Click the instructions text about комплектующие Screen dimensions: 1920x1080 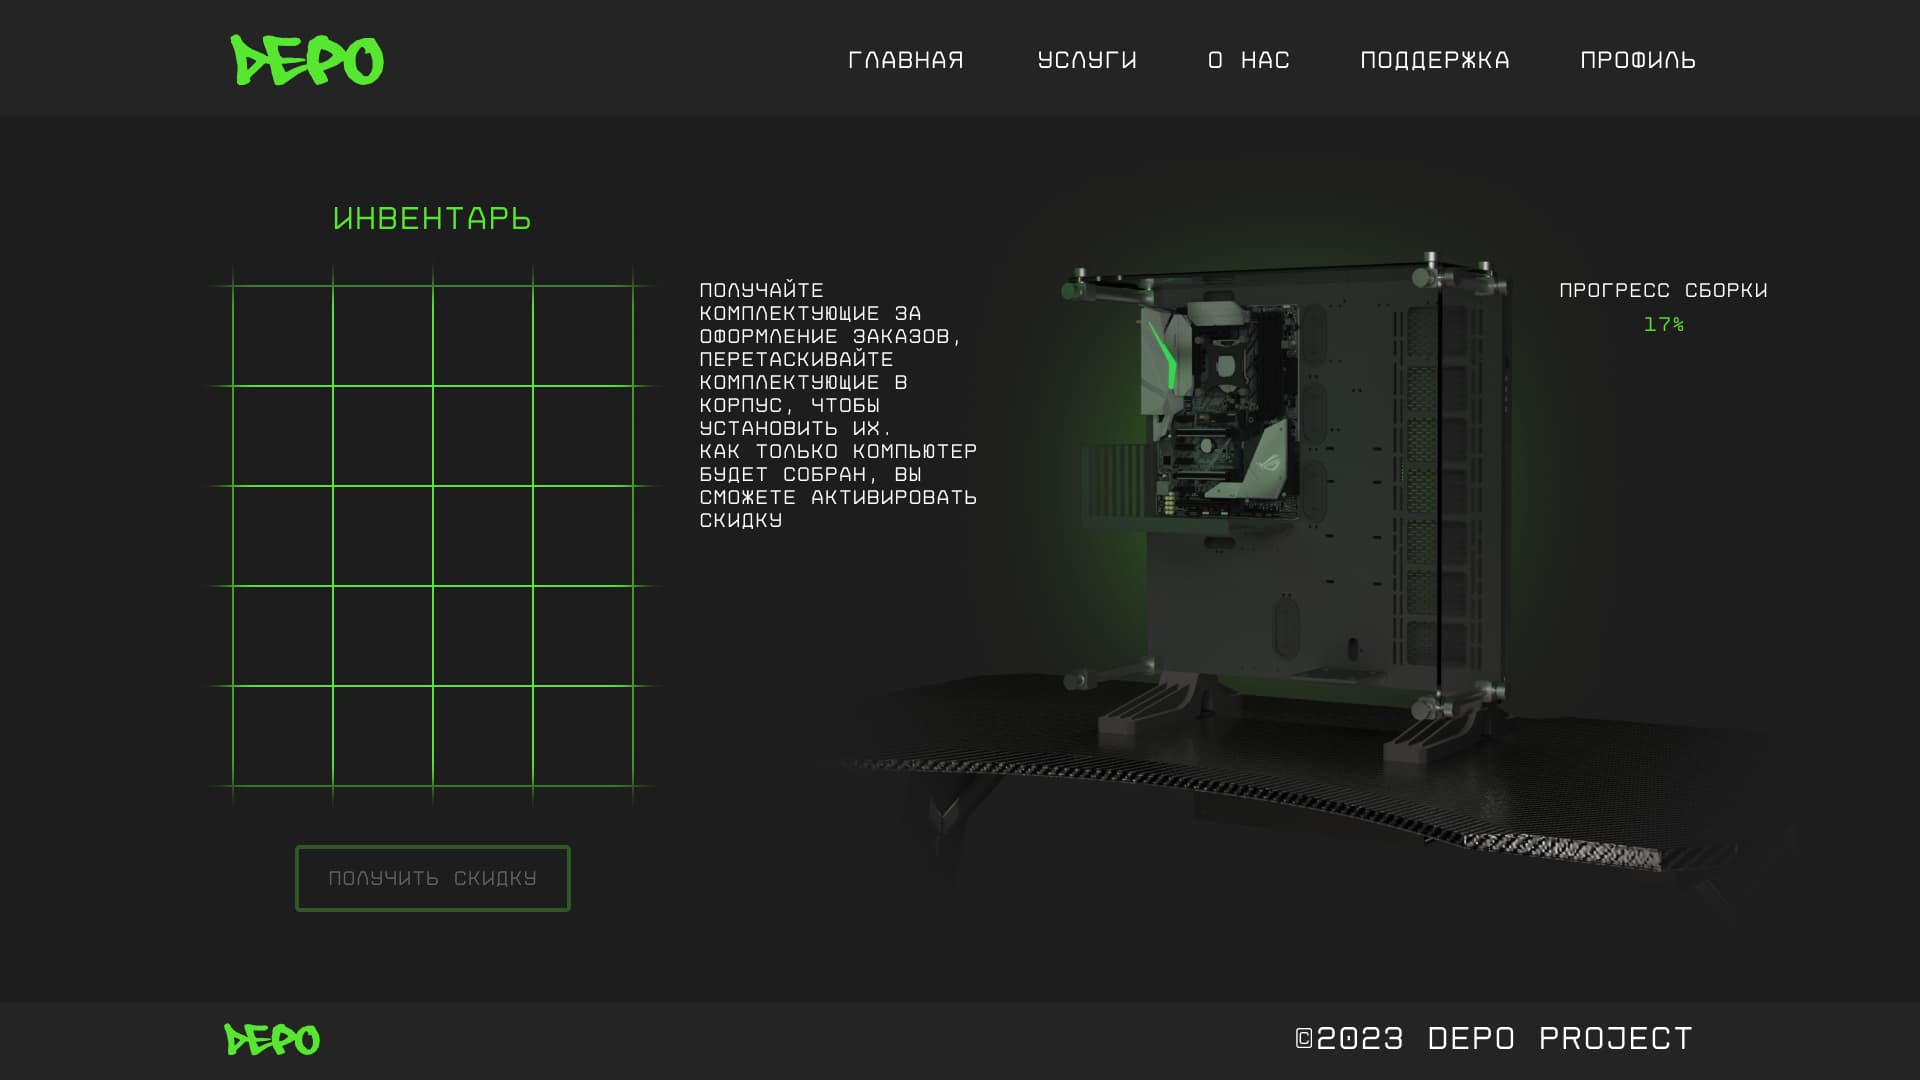[837, 405]
